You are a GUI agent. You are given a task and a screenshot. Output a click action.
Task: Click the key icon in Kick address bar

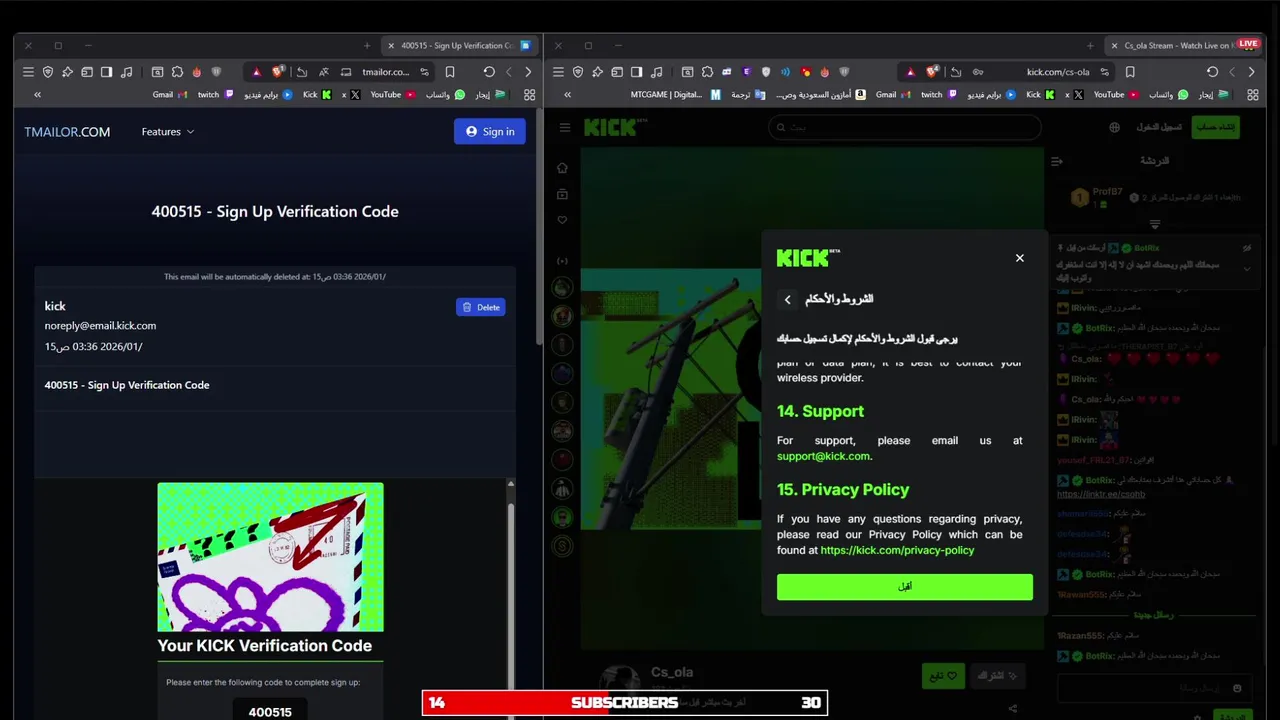tap(978, 72)
